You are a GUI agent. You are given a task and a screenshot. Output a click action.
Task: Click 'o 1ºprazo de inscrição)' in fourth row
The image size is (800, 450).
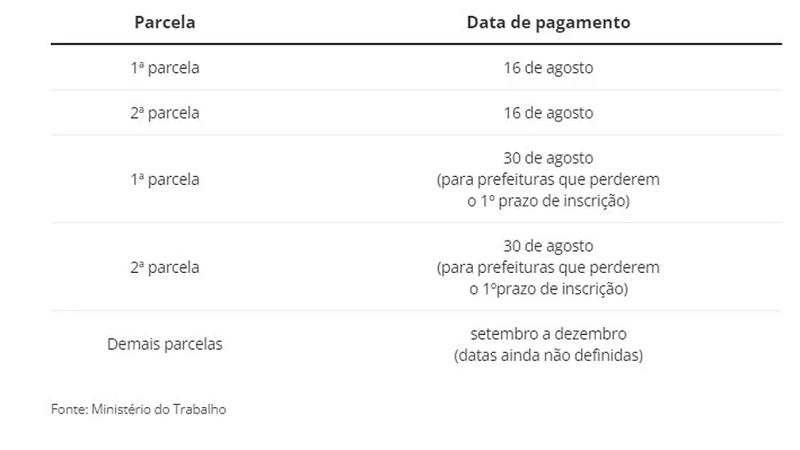coord(548,288)
